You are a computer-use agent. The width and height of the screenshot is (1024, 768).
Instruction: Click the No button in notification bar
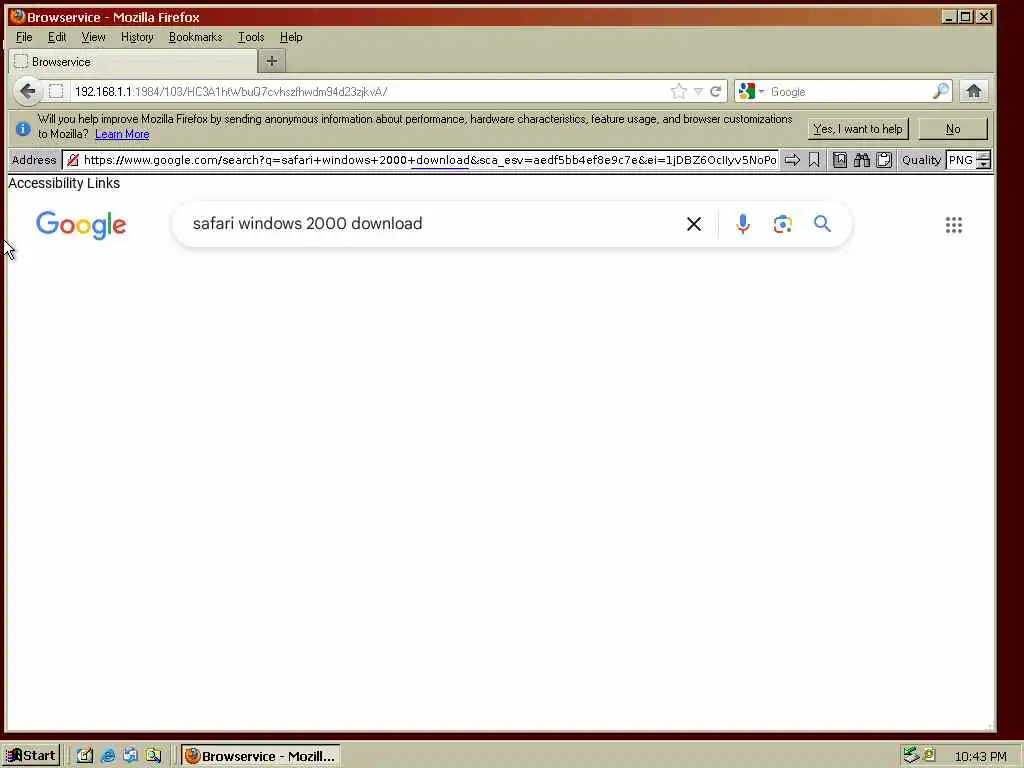(953, 129)
